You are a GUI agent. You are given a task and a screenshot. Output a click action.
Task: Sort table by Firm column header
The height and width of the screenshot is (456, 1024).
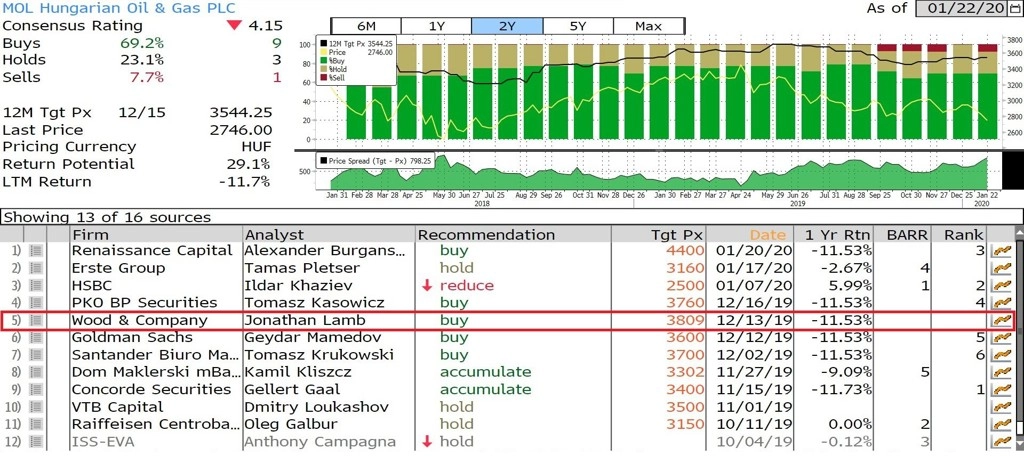point(156,235)
